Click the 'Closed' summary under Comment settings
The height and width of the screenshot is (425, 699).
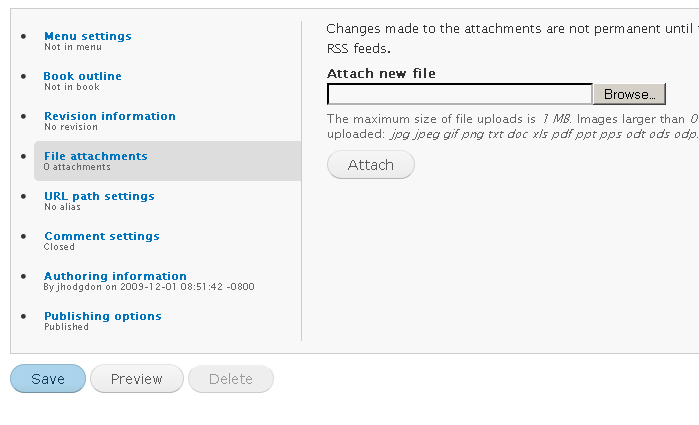(59, 247)
